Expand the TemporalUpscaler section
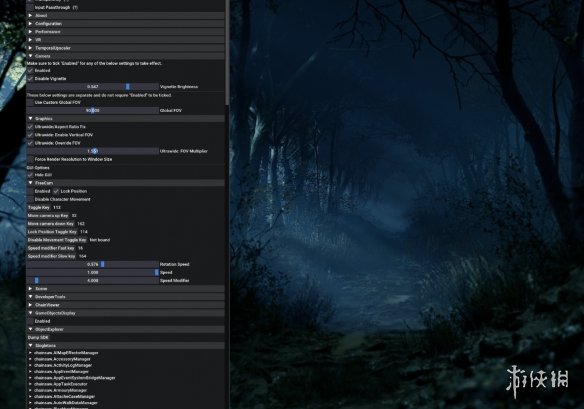584x409 pixels. pyautogui.click(x=125, y=48)
